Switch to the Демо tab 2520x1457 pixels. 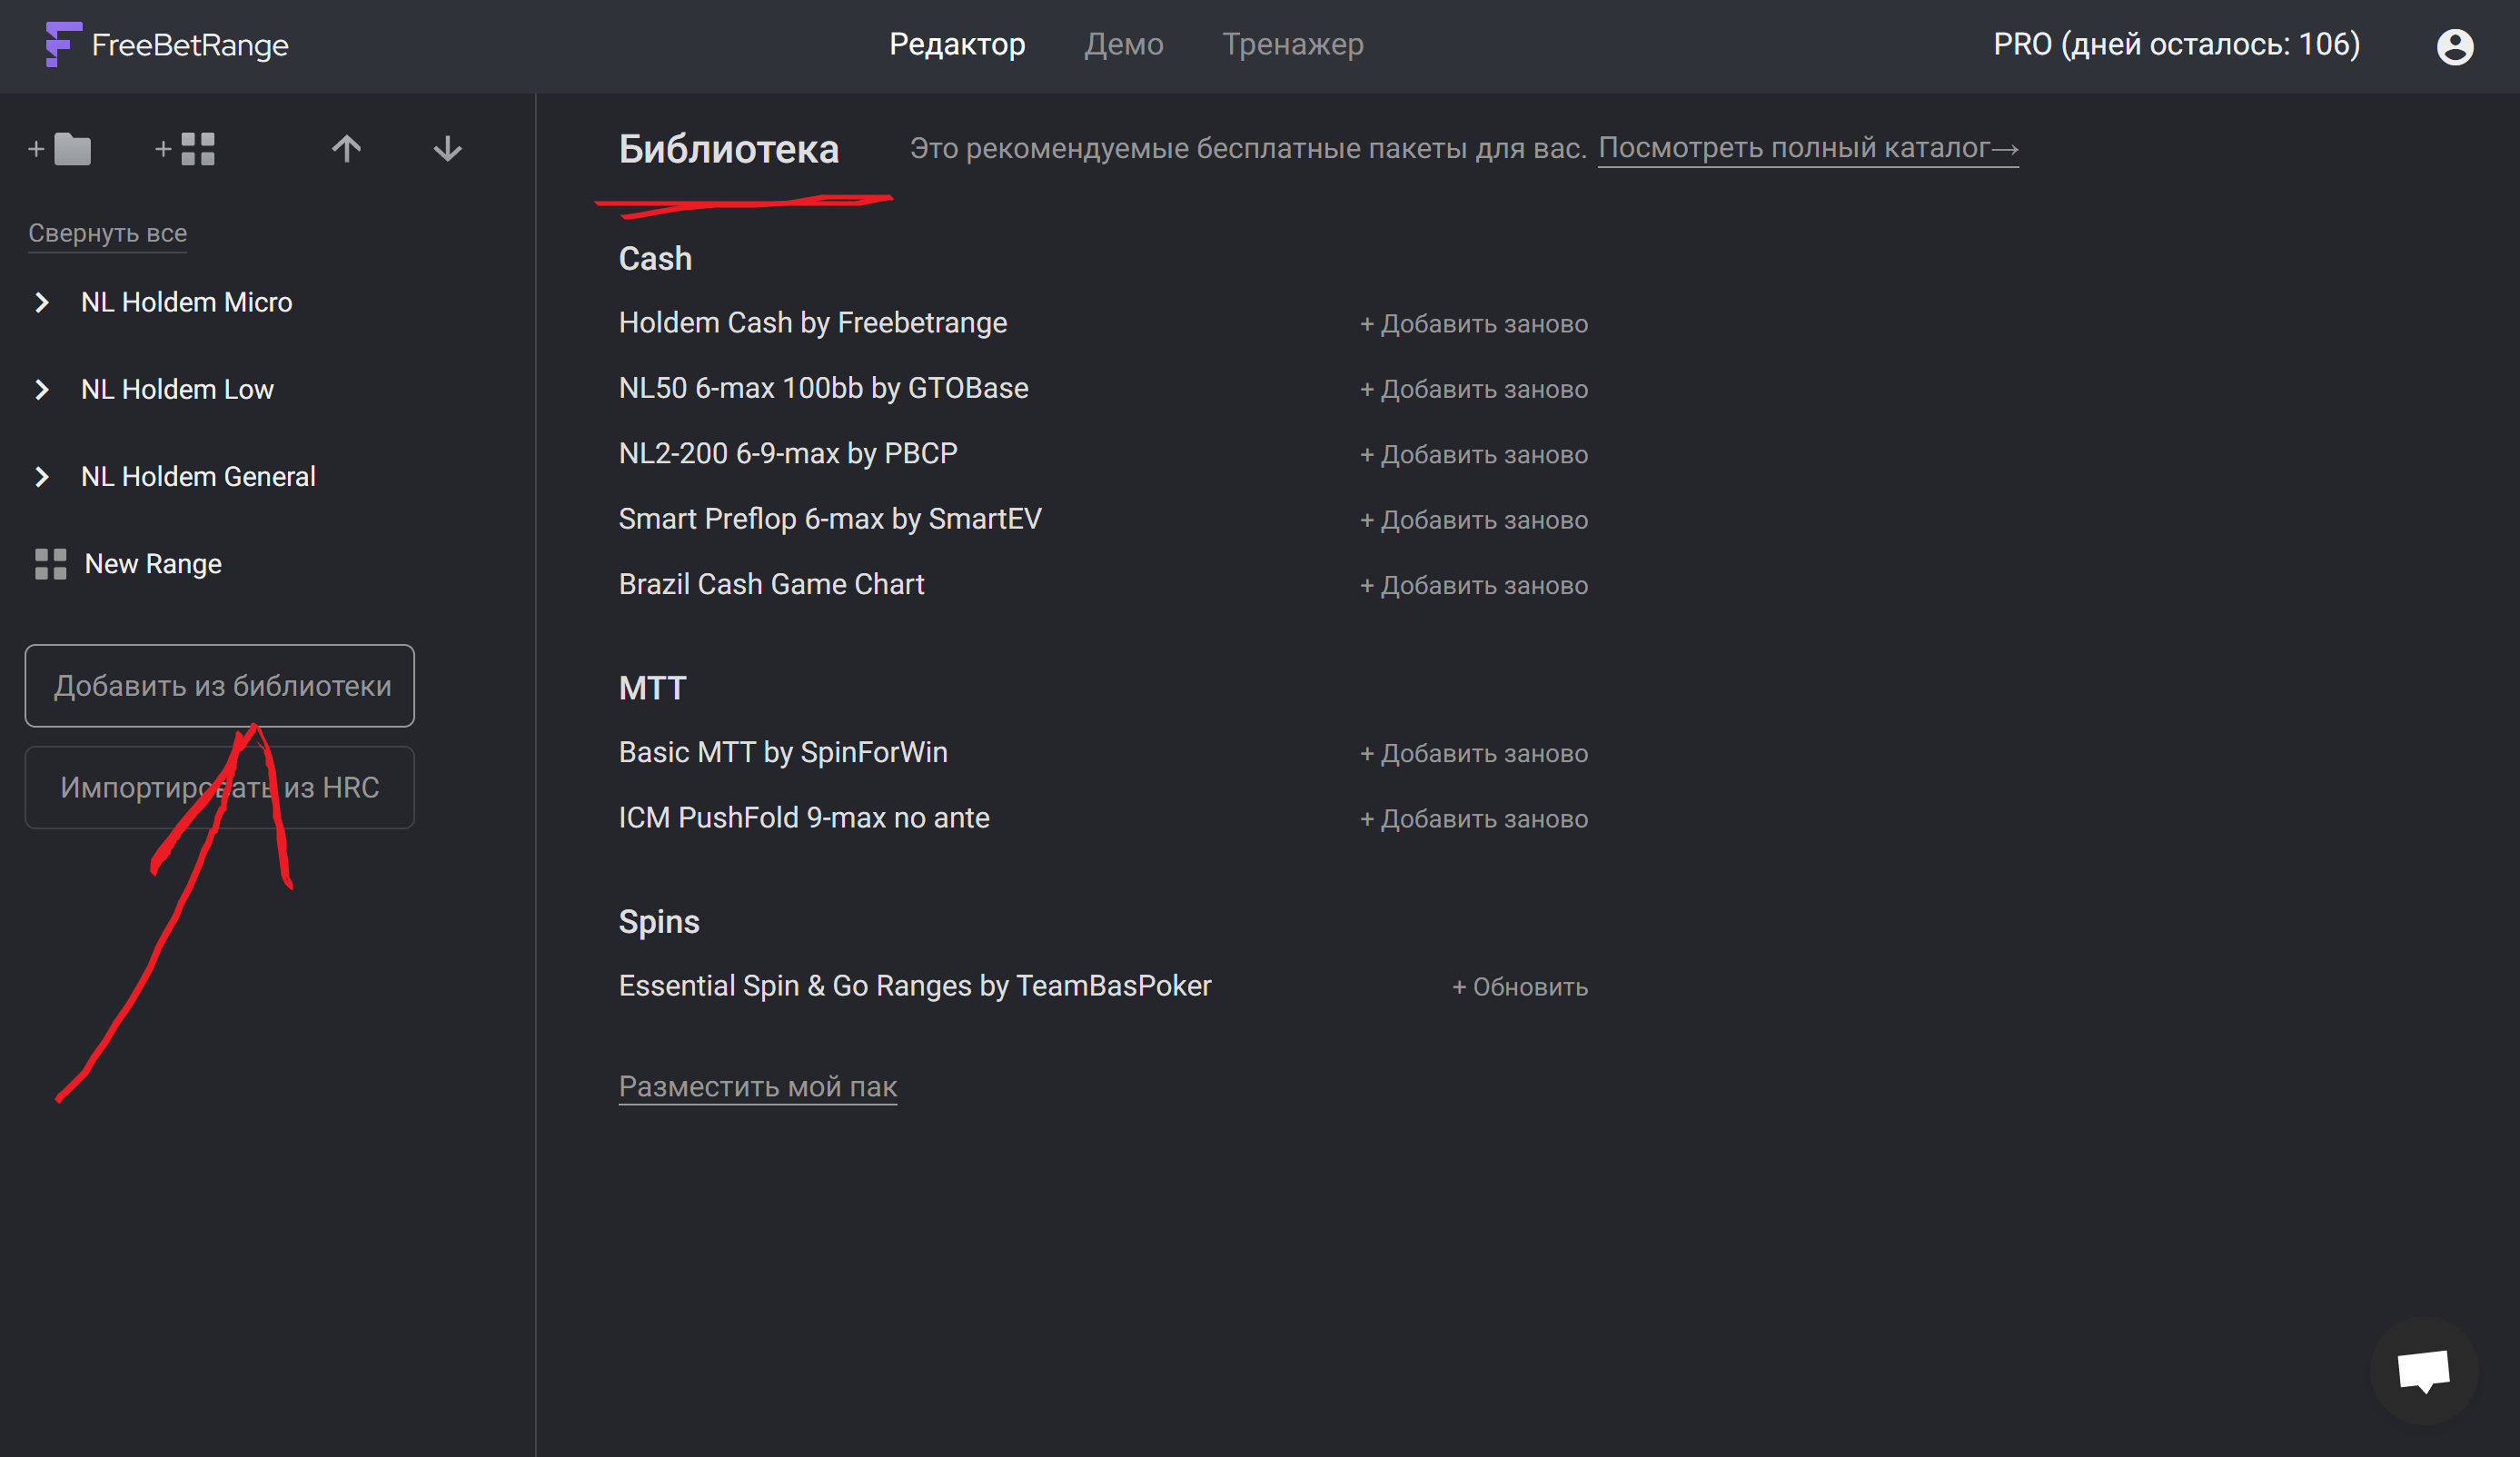click(x=1123, y=45)
